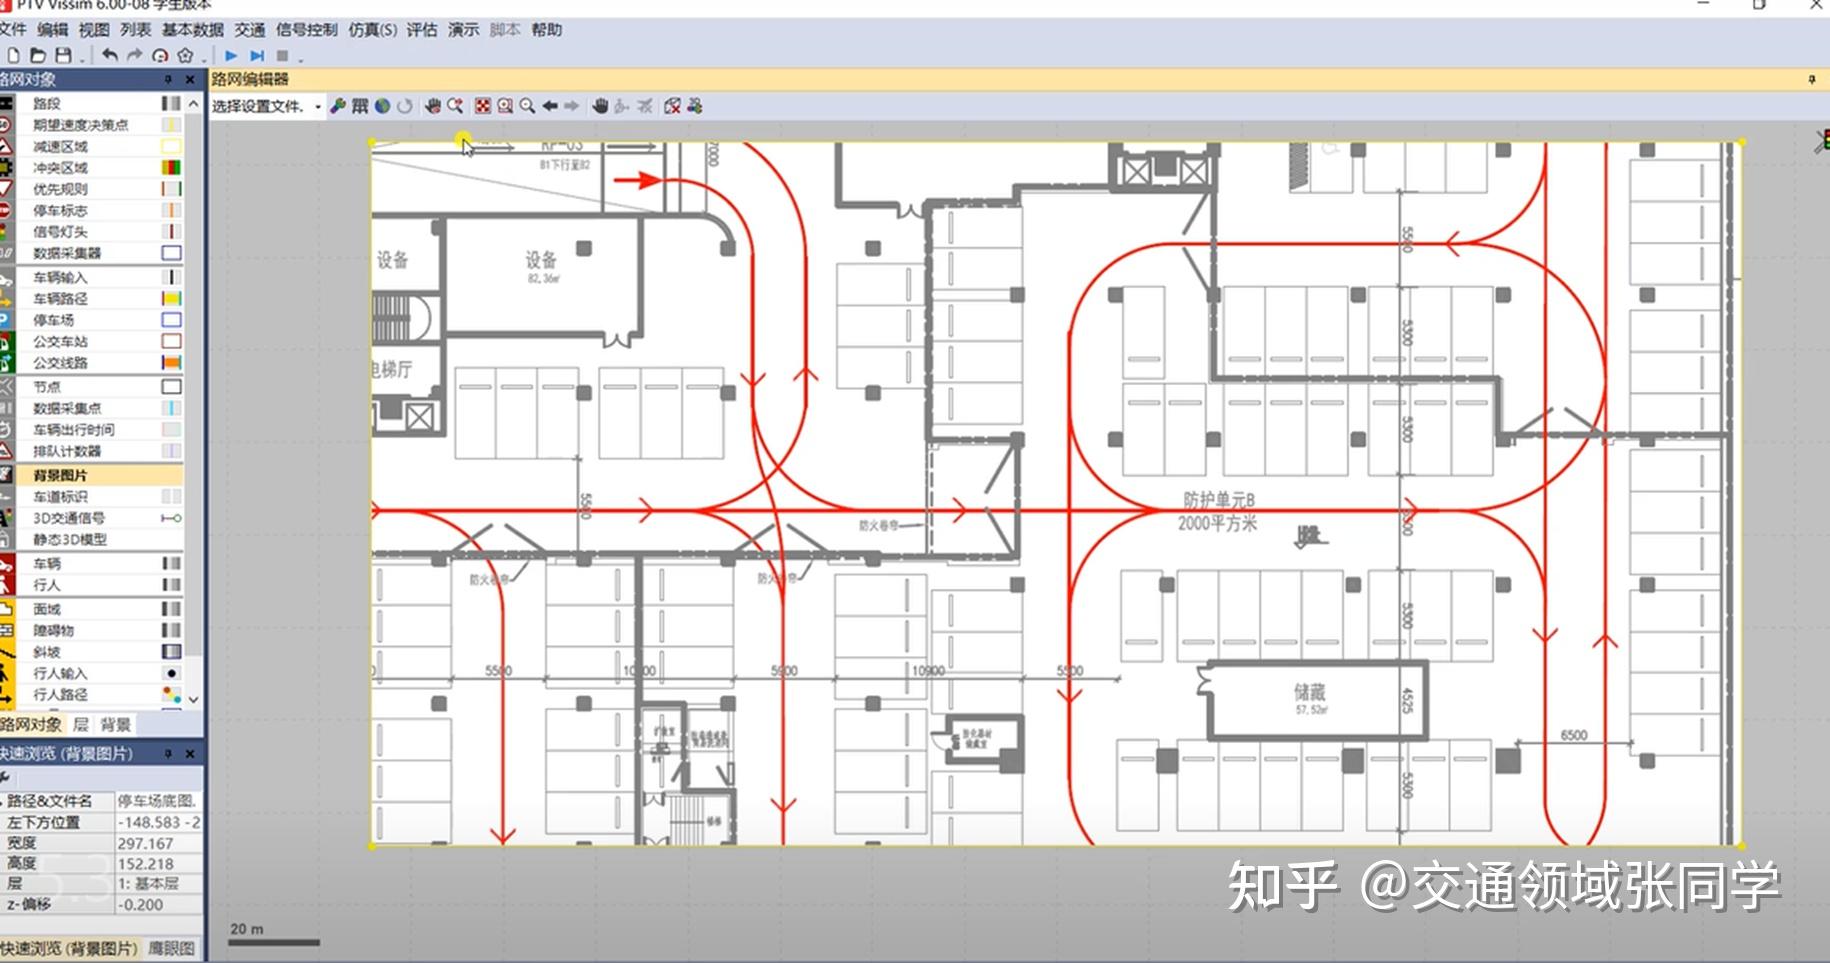Click the 减速区域 yellow color swatch
This screenshot has height=963, width=1830.
tap(173, 146)
